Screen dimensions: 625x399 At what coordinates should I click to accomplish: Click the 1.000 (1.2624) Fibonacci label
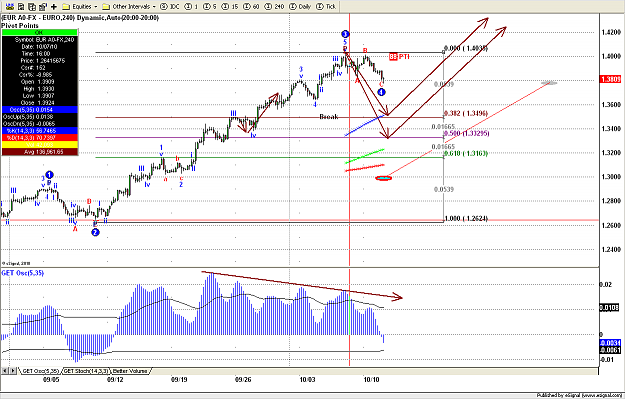click(x=466, y=218)
